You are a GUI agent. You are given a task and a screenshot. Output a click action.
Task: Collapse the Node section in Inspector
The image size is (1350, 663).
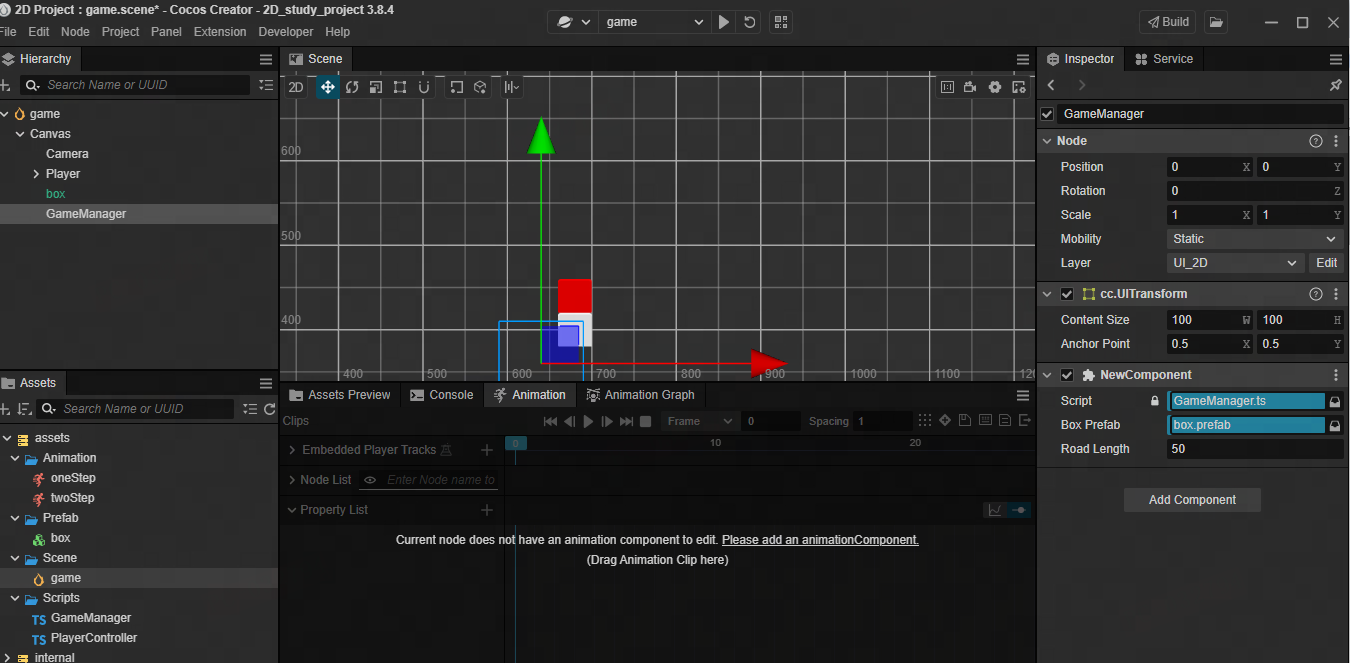1047,141
